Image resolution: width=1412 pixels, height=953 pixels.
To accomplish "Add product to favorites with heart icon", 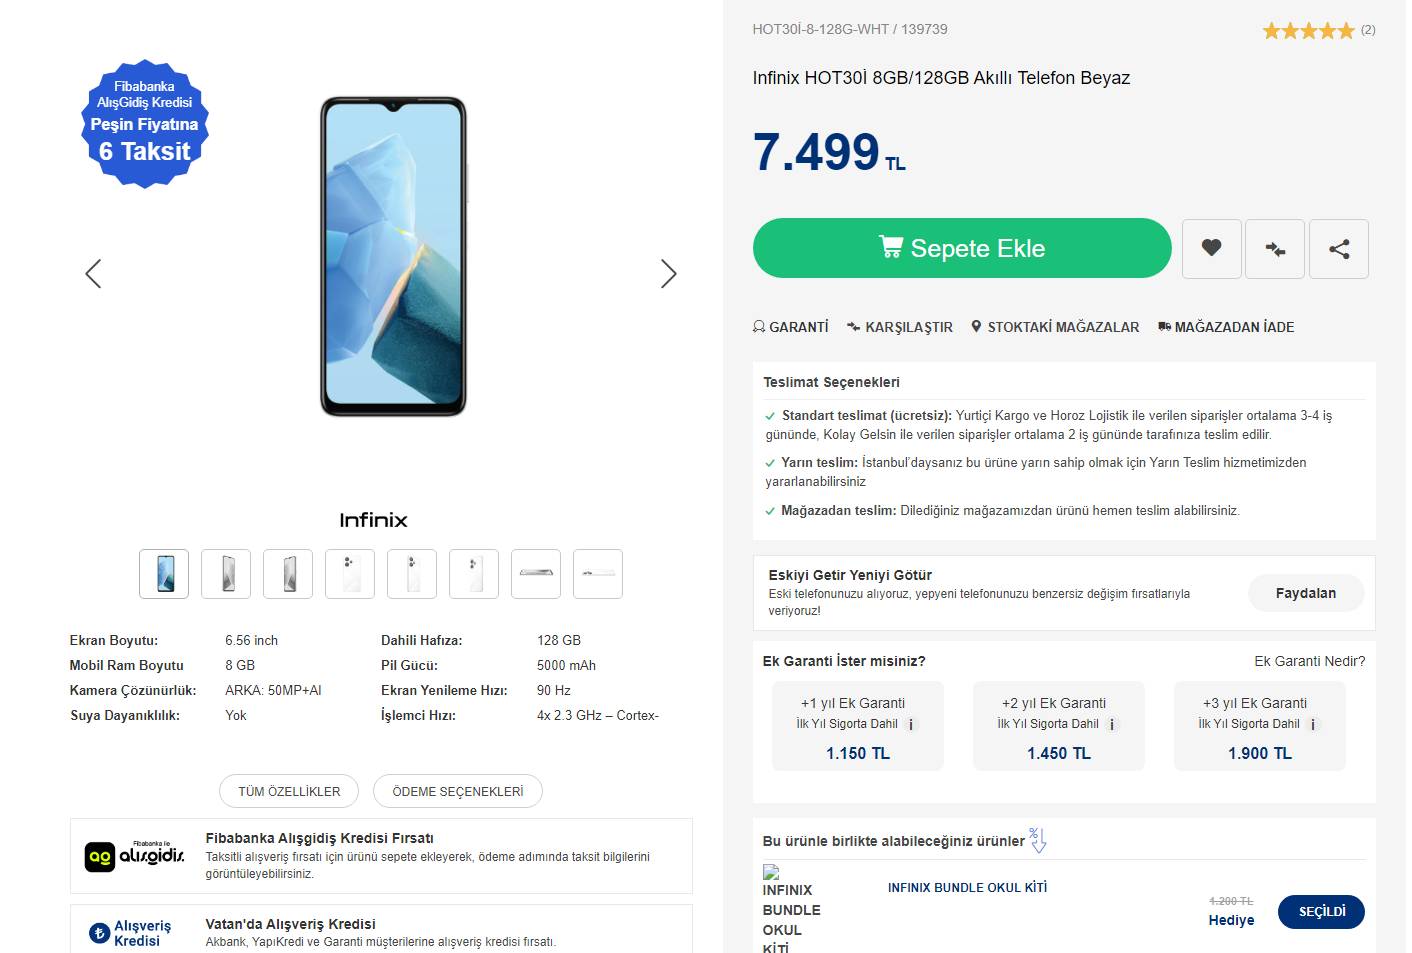I will point(1211,248).
